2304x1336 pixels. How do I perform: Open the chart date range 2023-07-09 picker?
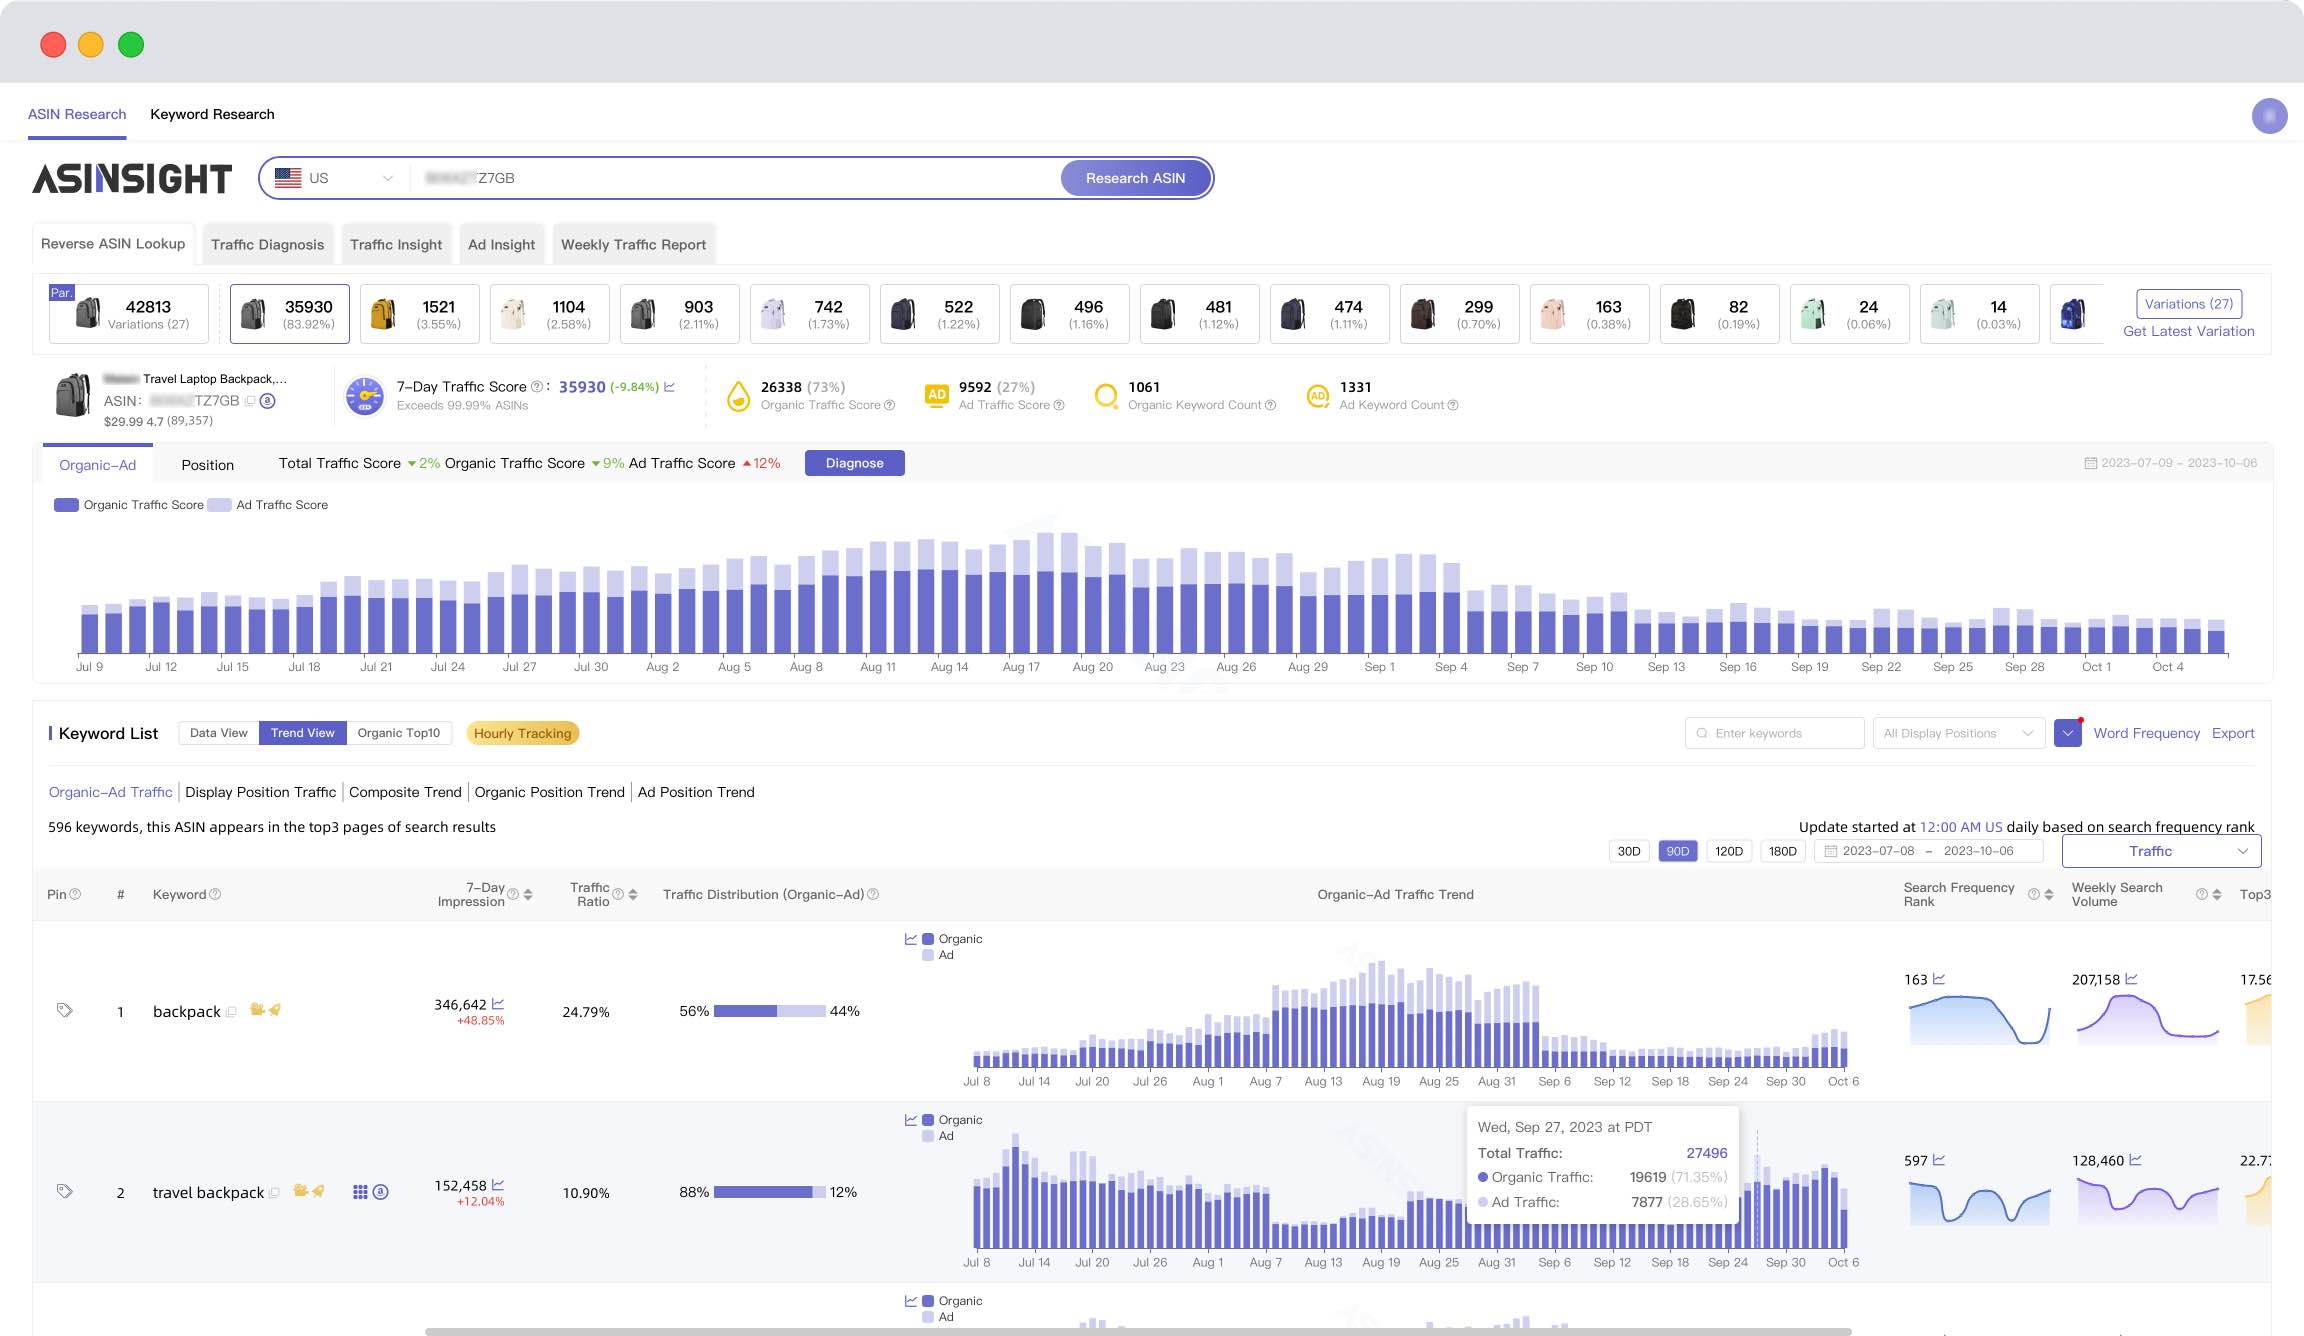[x=2170, y=463]
